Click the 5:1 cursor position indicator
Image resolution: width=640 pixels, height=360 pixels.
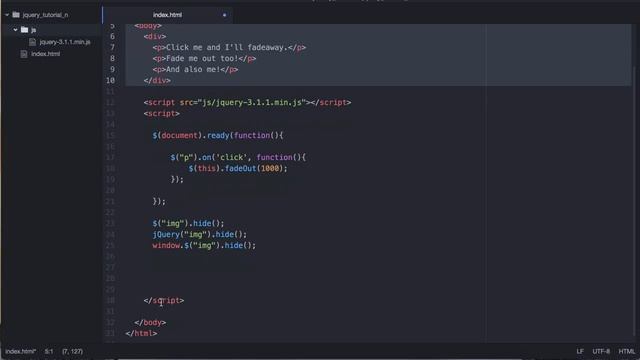[49, 351]
